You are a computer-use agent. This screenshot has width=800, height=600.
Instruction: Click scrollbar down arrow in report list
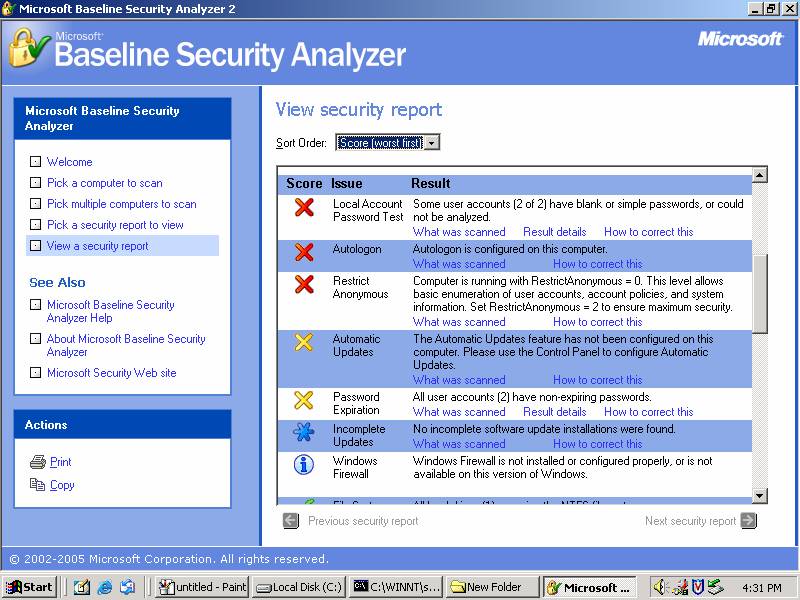[x=759, y=495]
